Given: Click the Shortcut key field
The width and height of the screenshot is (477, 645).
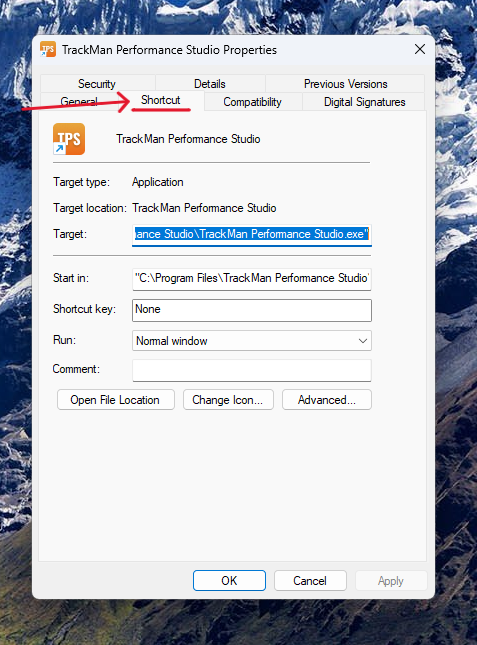Looking at the screenshot, I should click(252, 310).
